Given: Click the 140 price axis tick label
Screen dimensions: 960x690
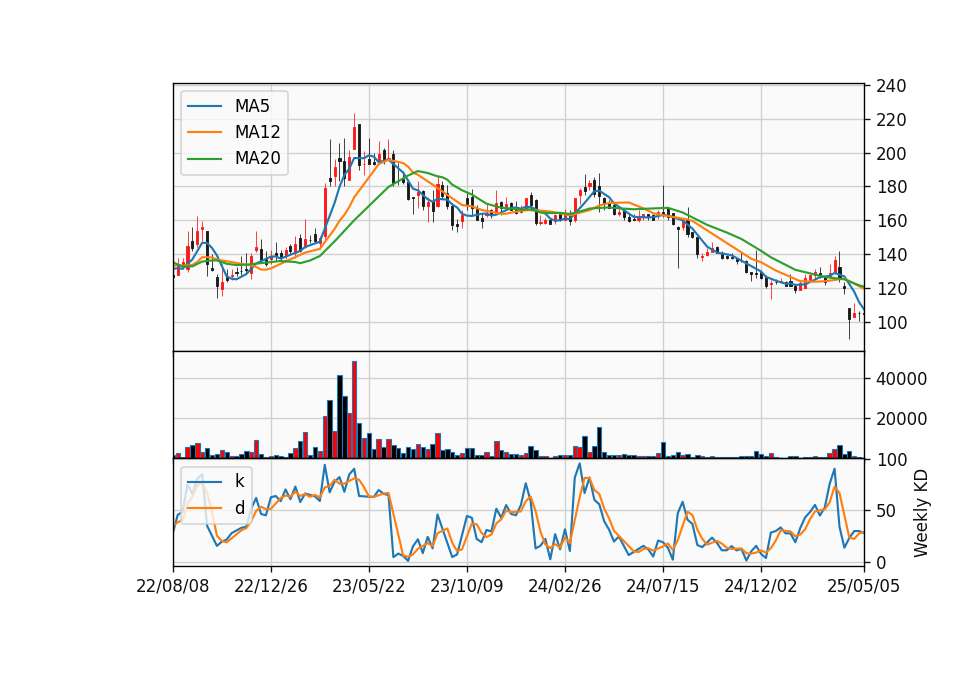Looking at the screenshot, I should tap(891, 255).
